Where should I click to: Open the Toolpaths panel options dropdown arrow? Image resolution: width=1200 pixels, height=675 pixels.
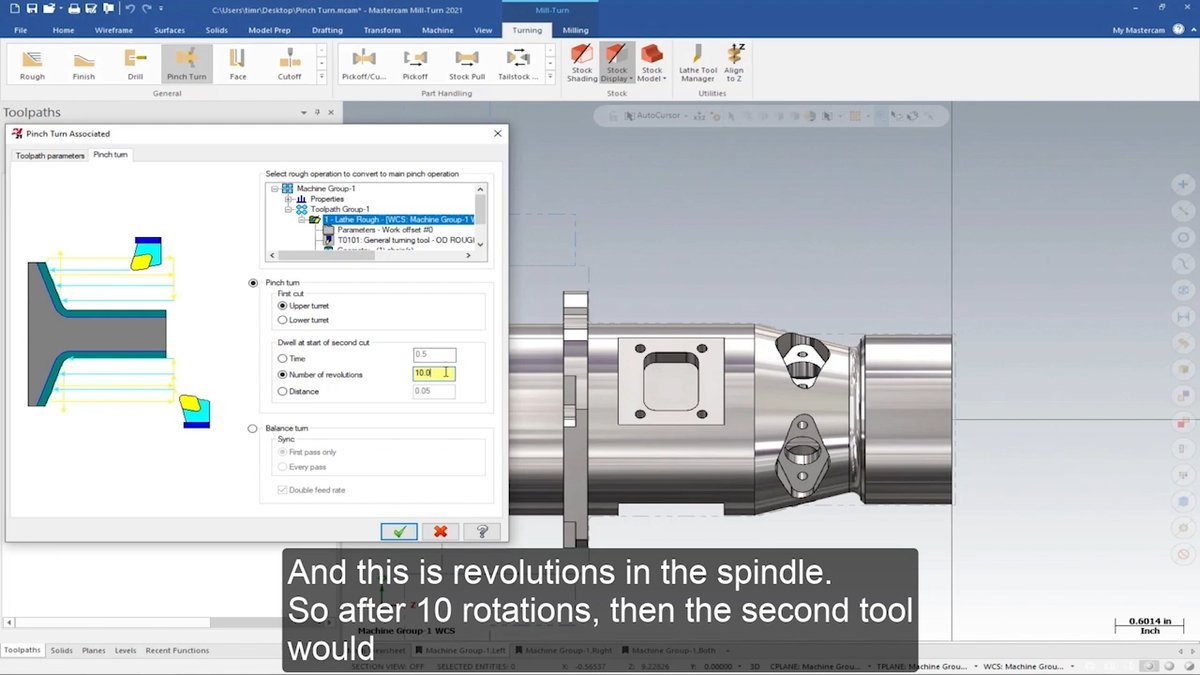pyautogui.click(x=304, y=112)
